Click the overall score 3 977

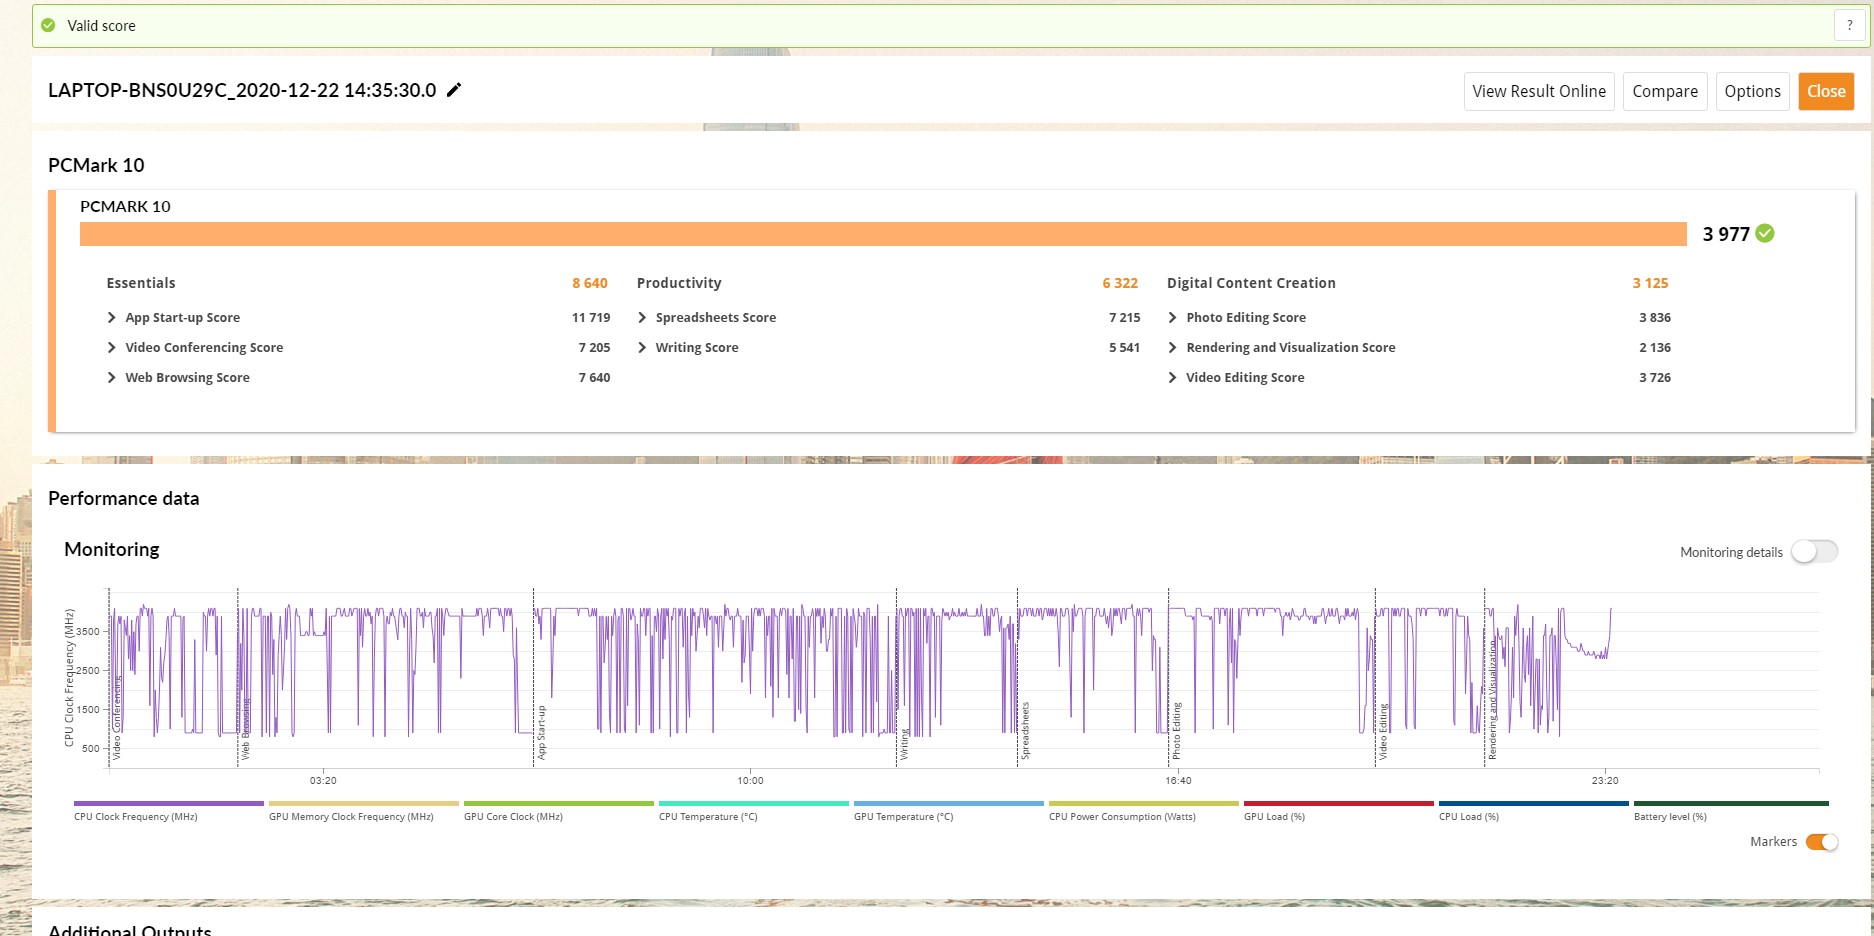[1726, 234]
